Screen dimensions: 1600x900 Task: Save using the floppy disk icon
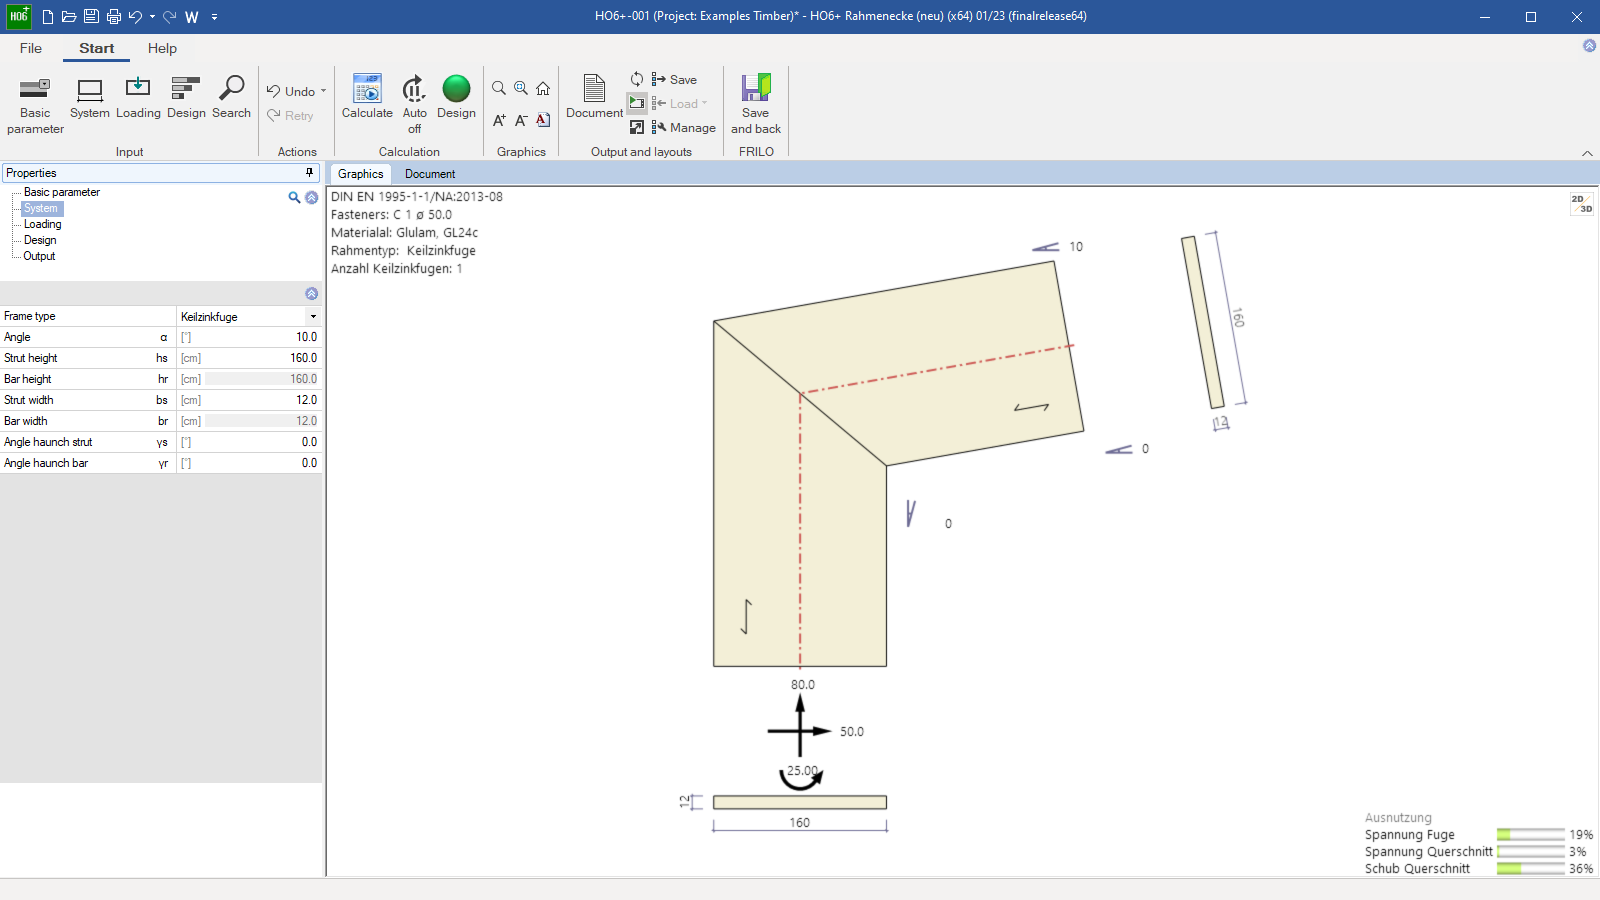pos(91,17)
